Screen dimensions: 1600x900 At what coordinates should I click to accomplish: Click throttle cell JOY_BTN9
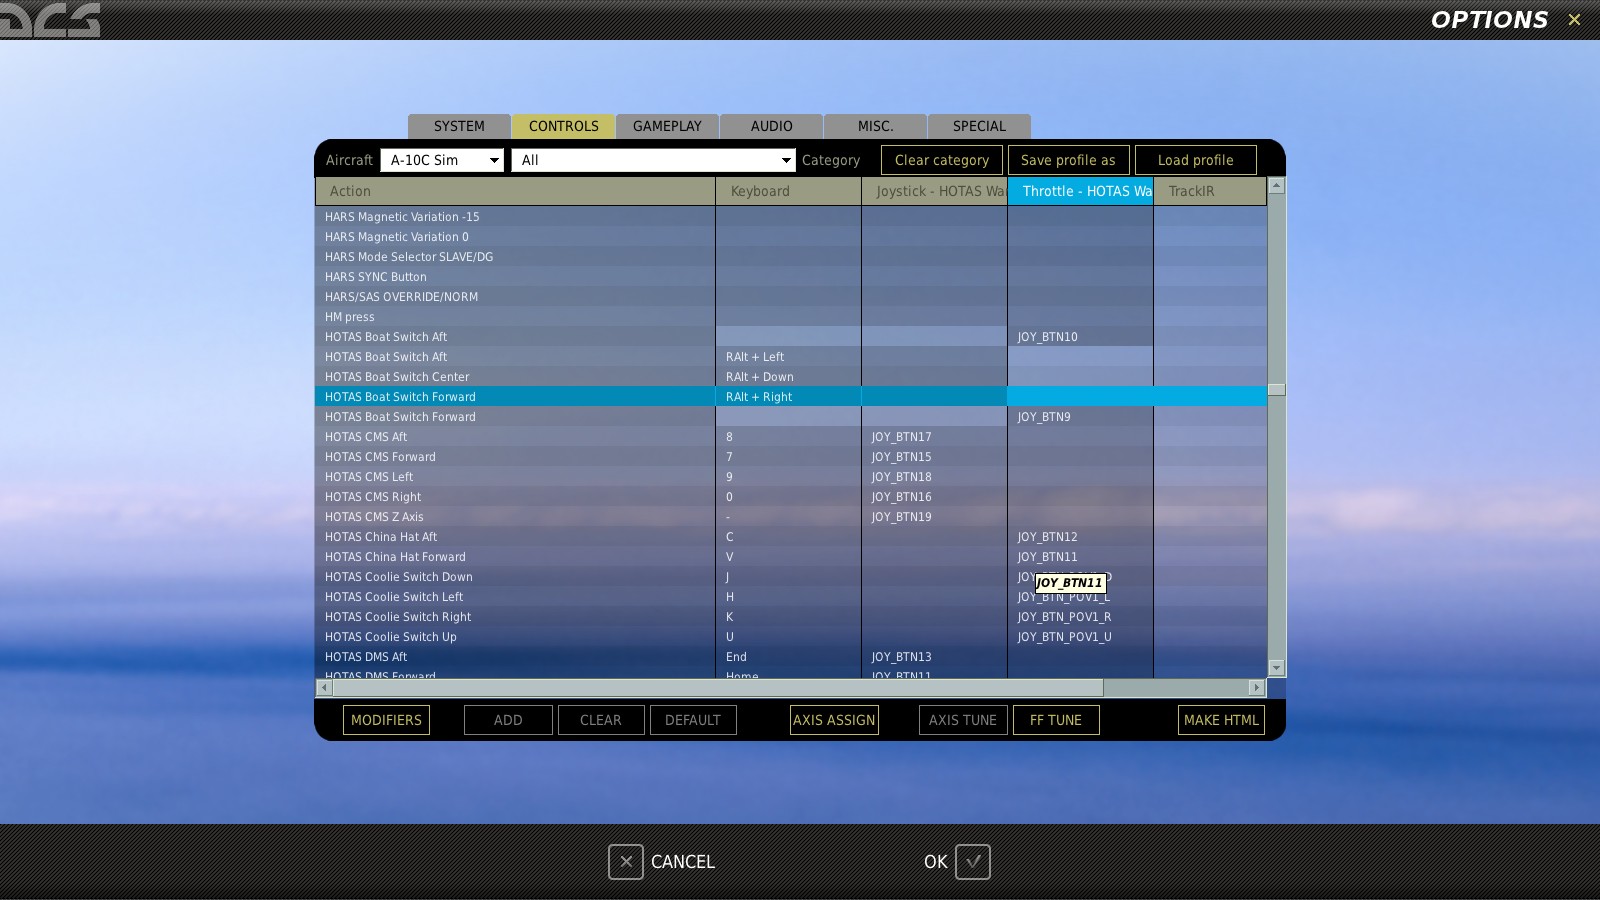[x=1080, y=417]
